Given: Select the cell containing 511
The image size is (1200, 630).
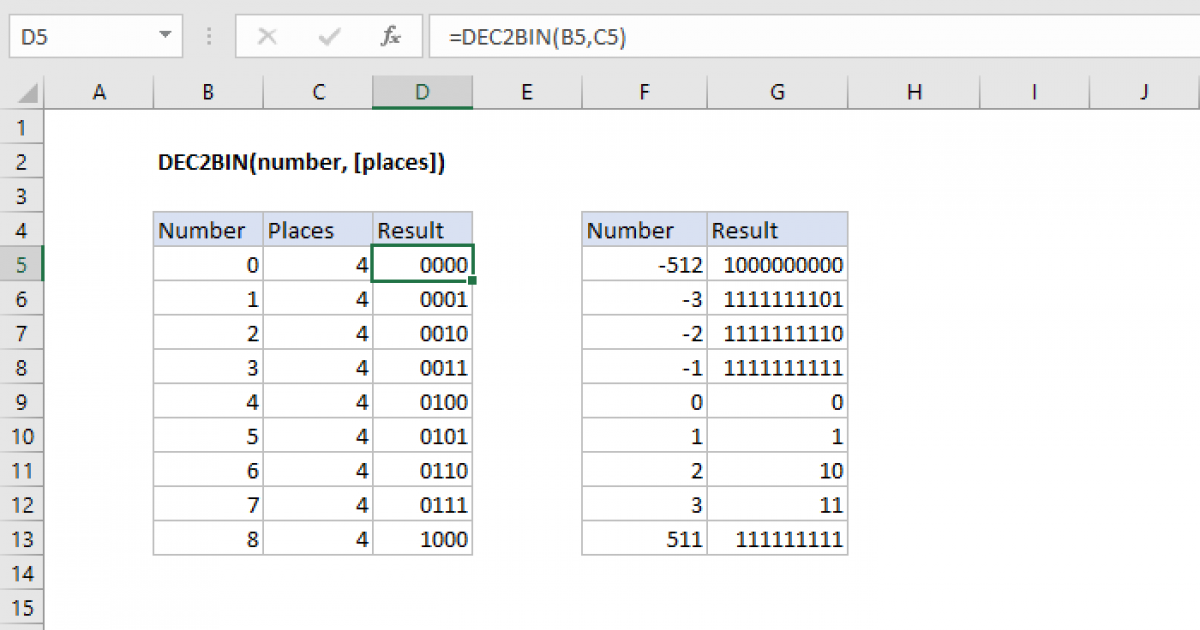Looking at the screenshot, I should coord(643,539).
